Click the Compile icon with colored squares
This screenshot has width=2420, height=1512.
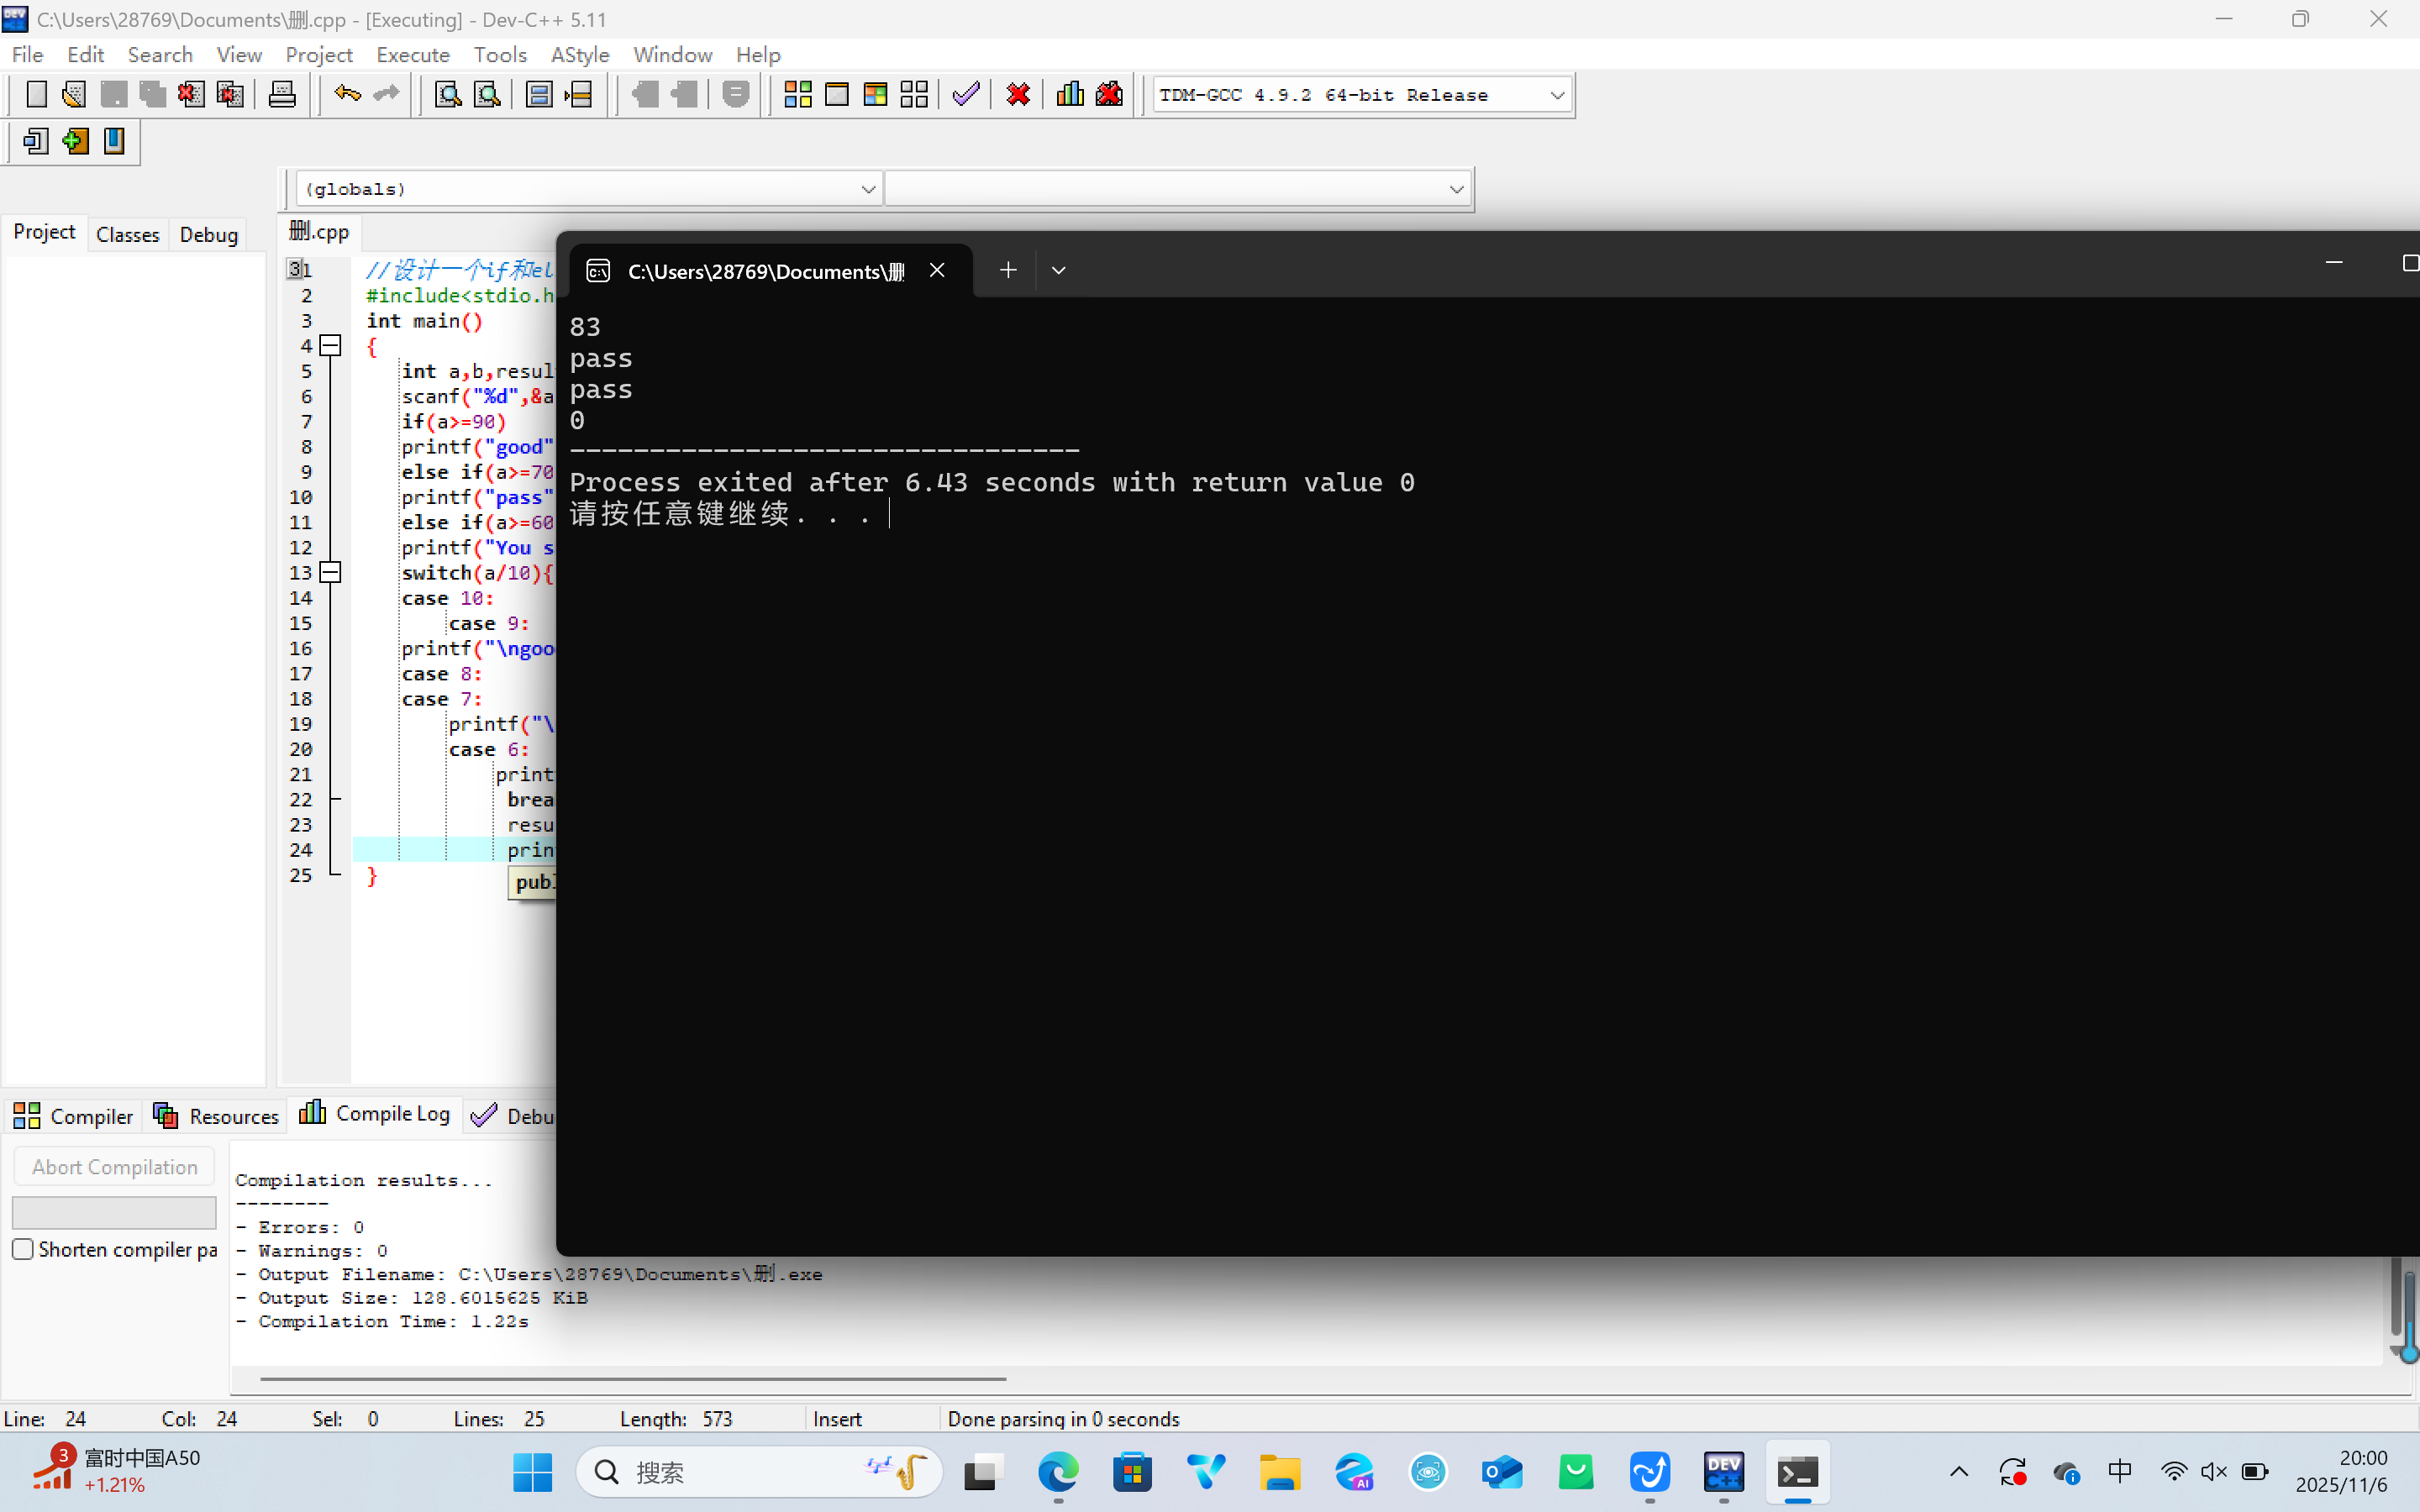[797, 95]
